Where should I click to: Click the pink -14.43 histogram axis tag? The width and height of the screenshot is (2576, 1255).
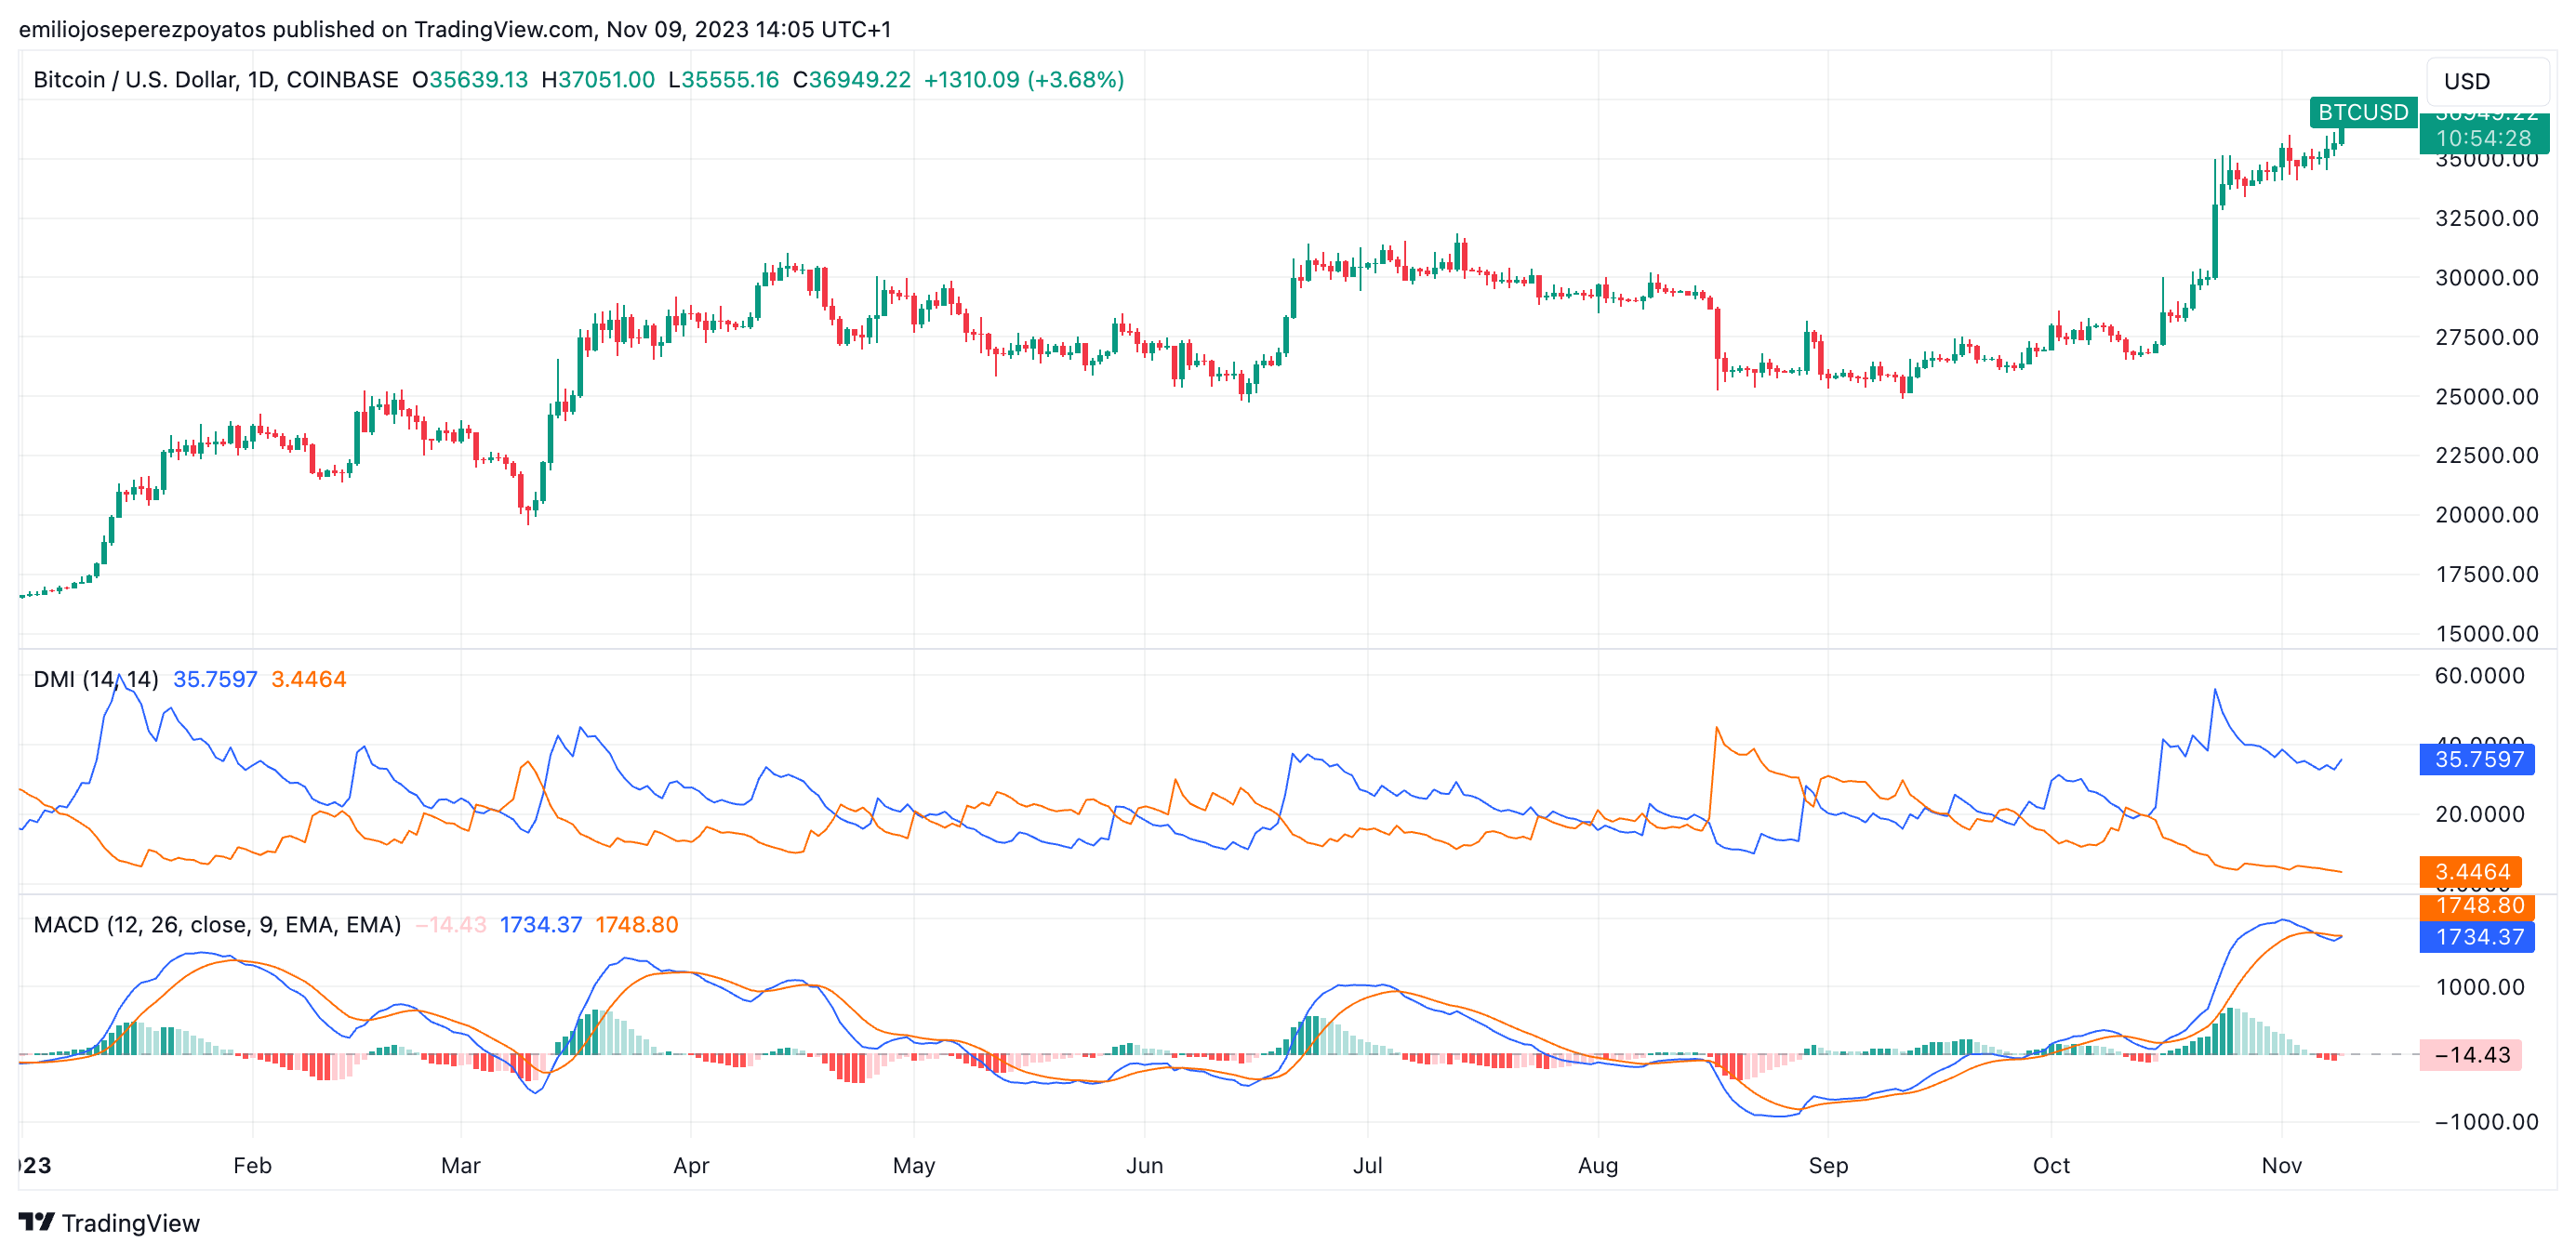(x=2471, y=1055)
